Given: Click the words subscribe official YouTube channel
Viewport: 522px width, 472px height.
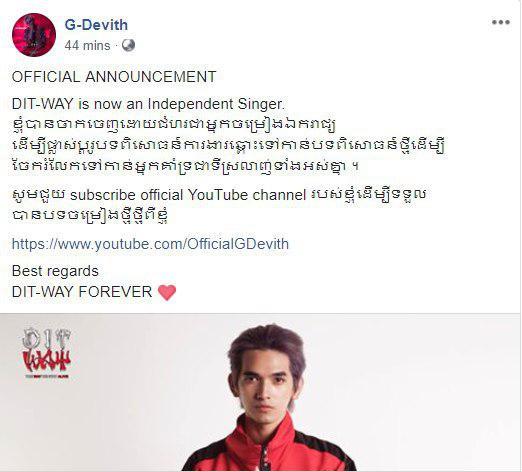Looking at the screenshot, I should tap(188, 195).
